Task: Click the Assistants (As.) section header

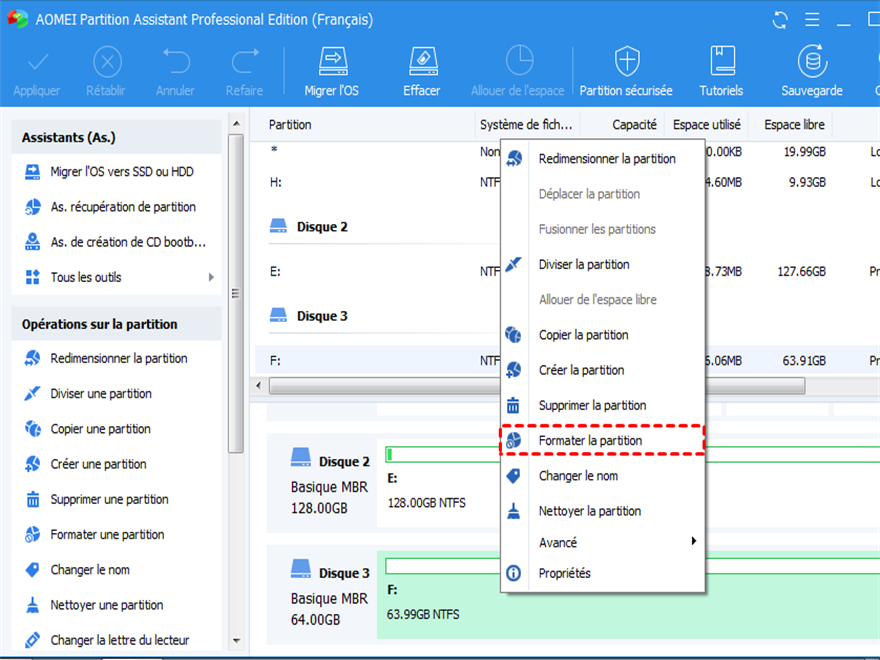Action: pyautogui.click(x=117, y=138)
